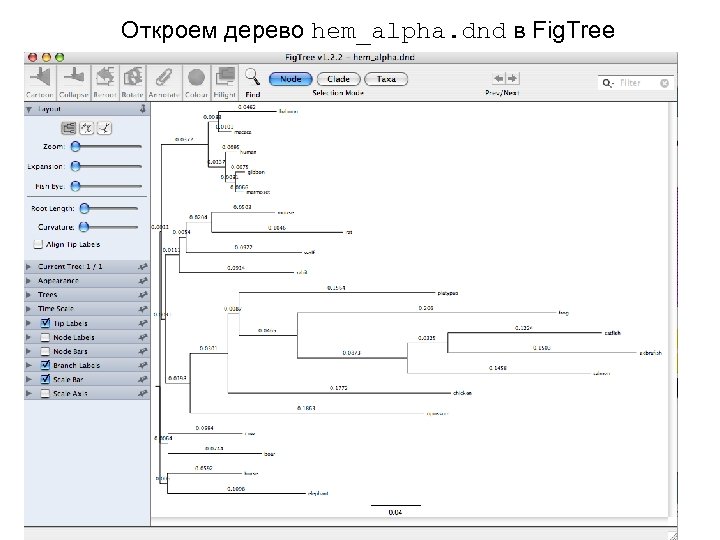Click the Hilight toolbar icon
This screenshot has height=540, width=720.
(225, 77)
